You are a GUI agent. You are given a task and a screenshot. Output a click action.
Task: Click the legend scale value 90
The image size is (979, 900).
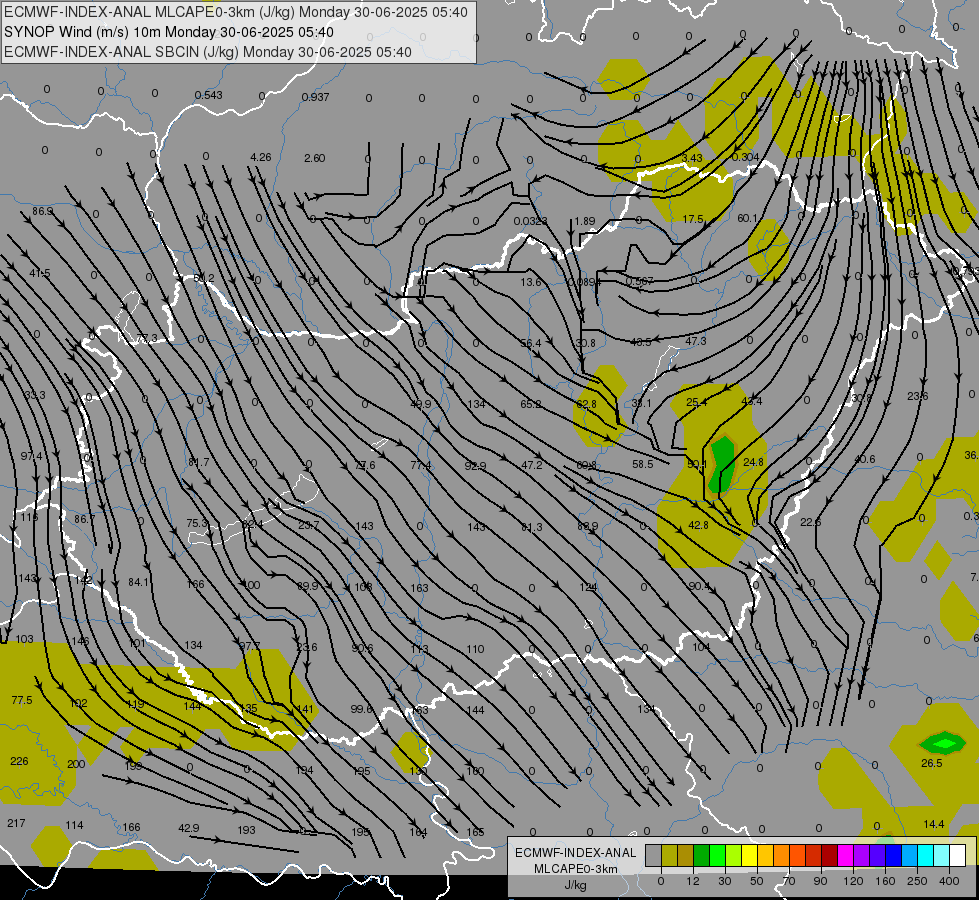click(820, 881)
